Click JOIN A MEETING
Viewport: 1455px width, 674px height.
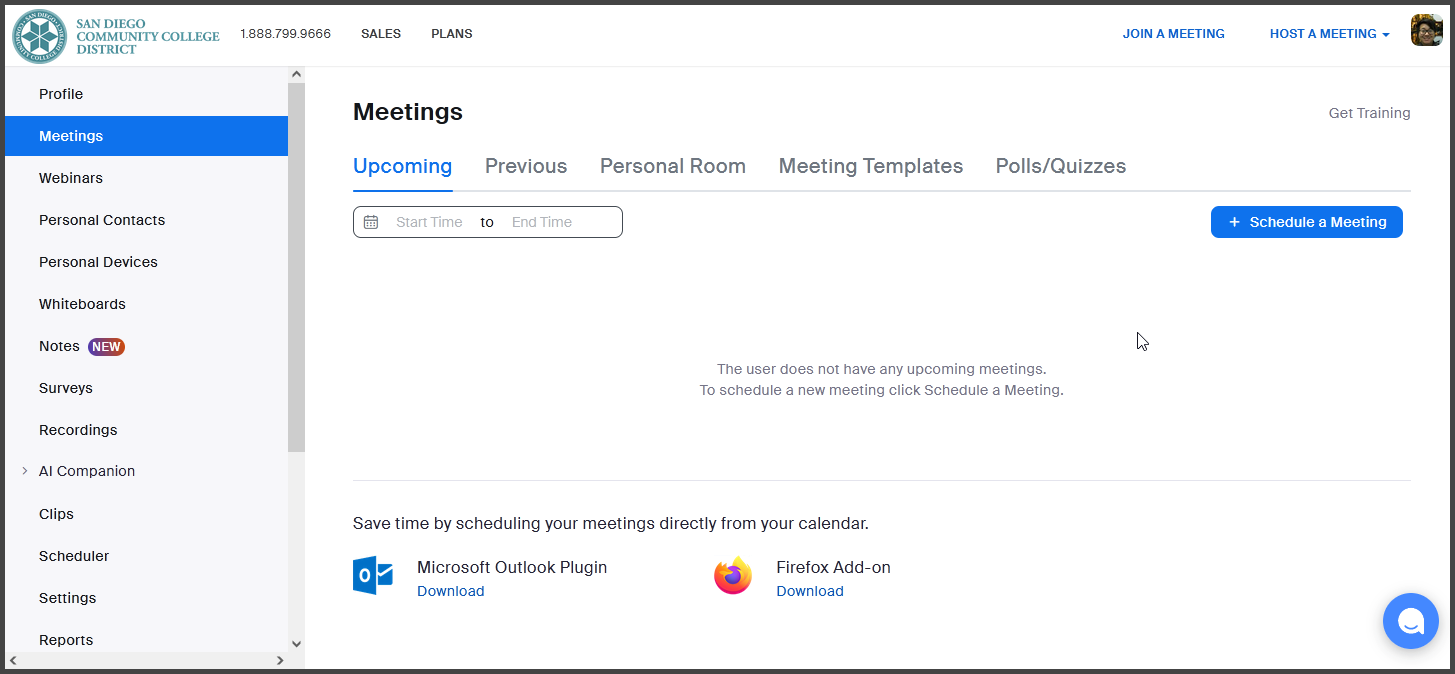click(x=1173, y=33)
